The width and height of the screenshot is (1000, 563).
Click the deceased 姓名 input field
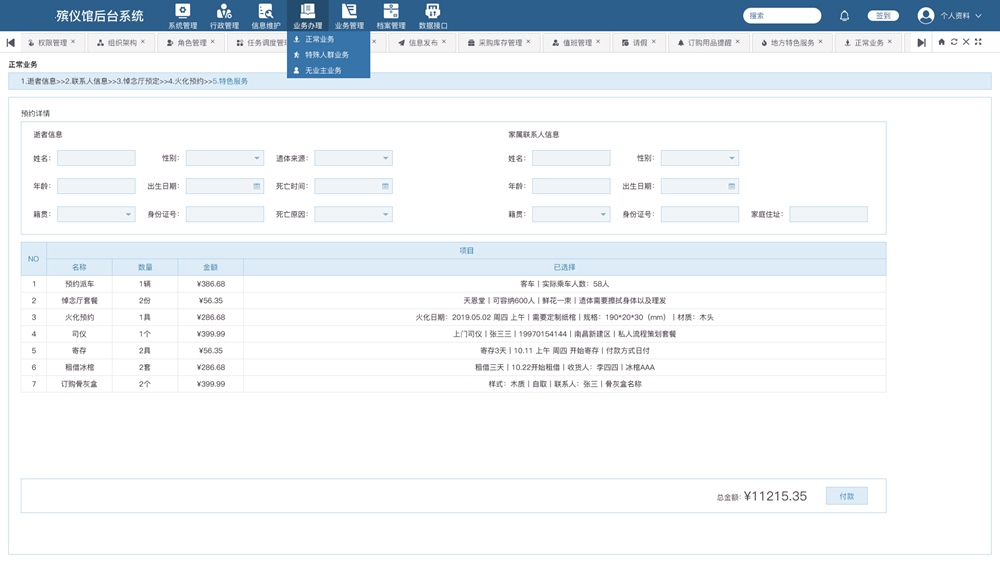(96, 158)
